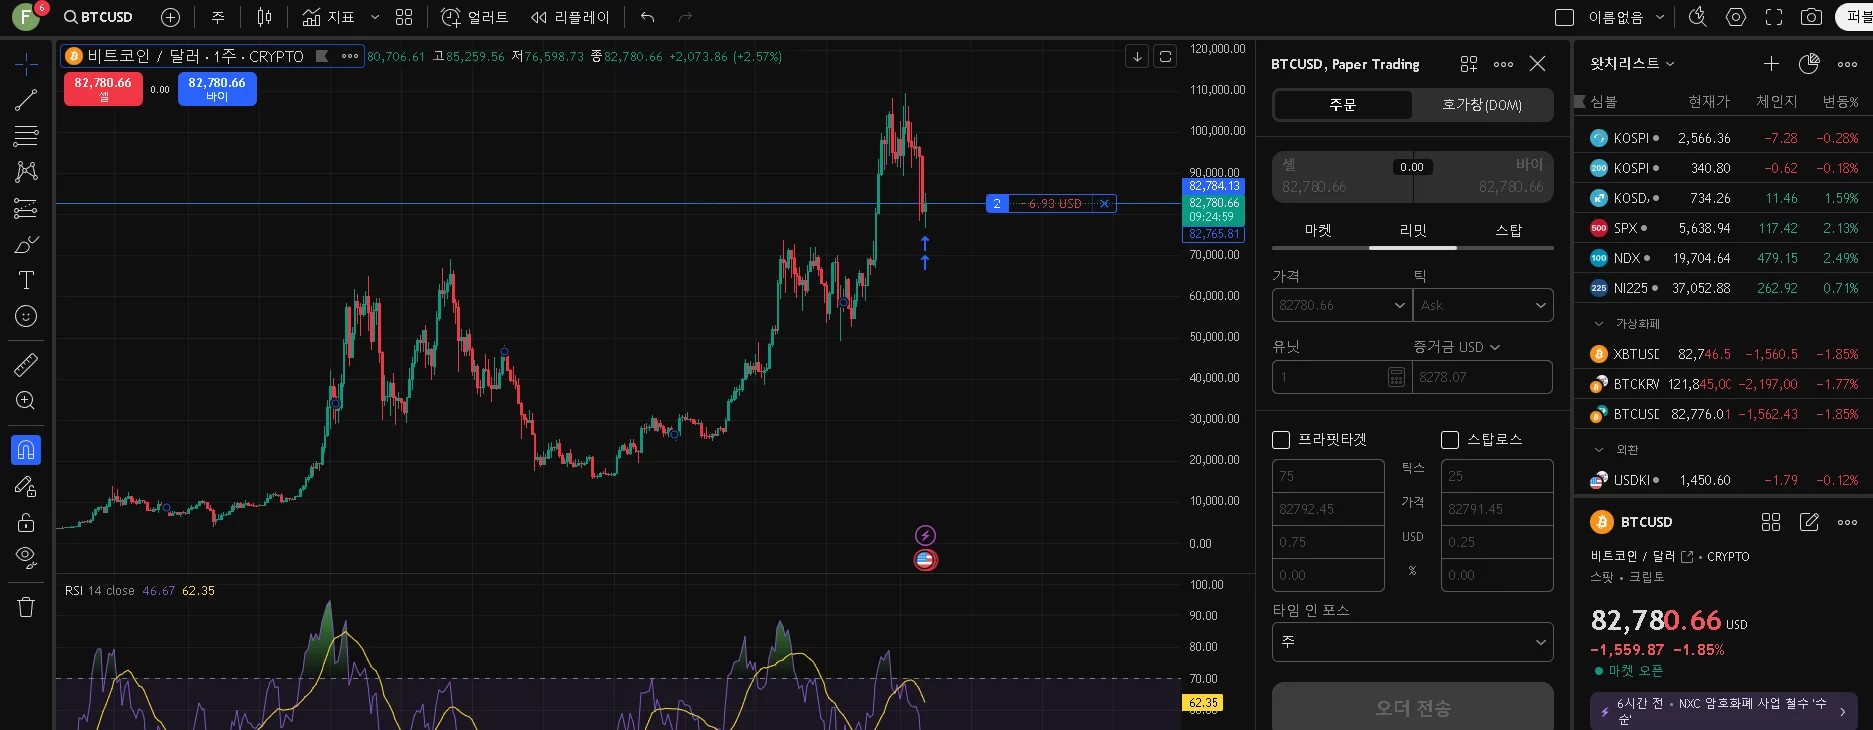Select the crosshair cursor tool
The width and height of the screenshot is (1873, 730).
26,64
